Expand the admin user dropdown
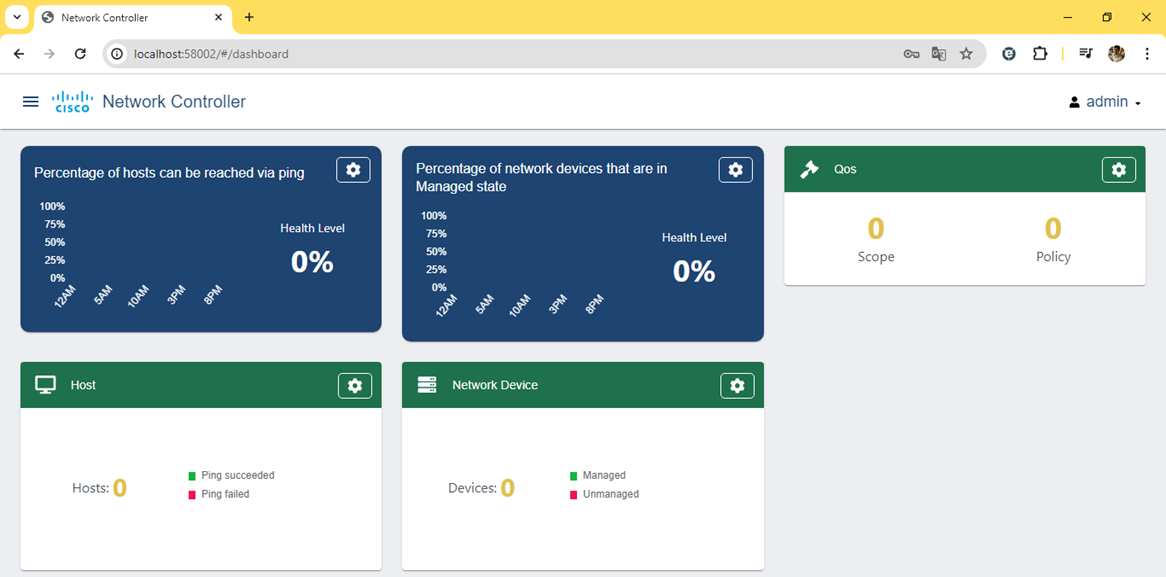Screen dimensions: 1166x577 (1105, 102)
